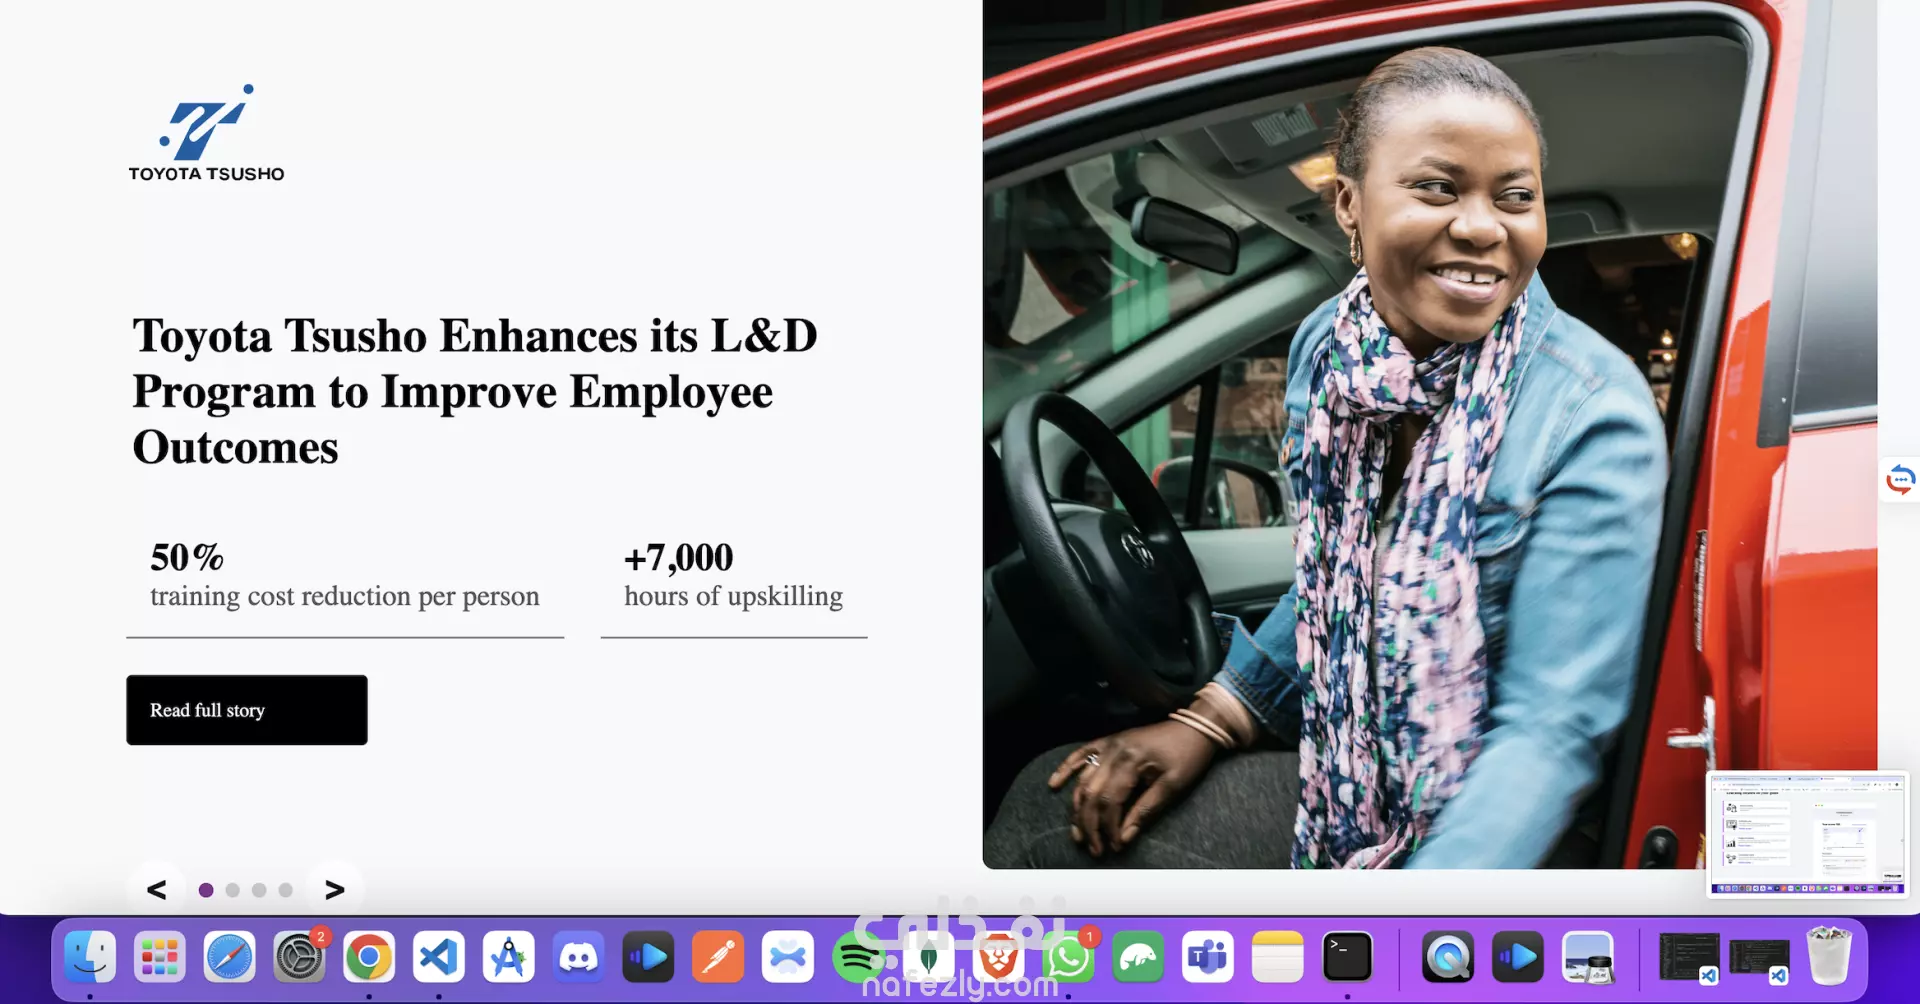Click the floating sync arrows icon at right edge
This screenshot has height=1004, width=1920.
pyautogui.click(x=1900, y=479)
